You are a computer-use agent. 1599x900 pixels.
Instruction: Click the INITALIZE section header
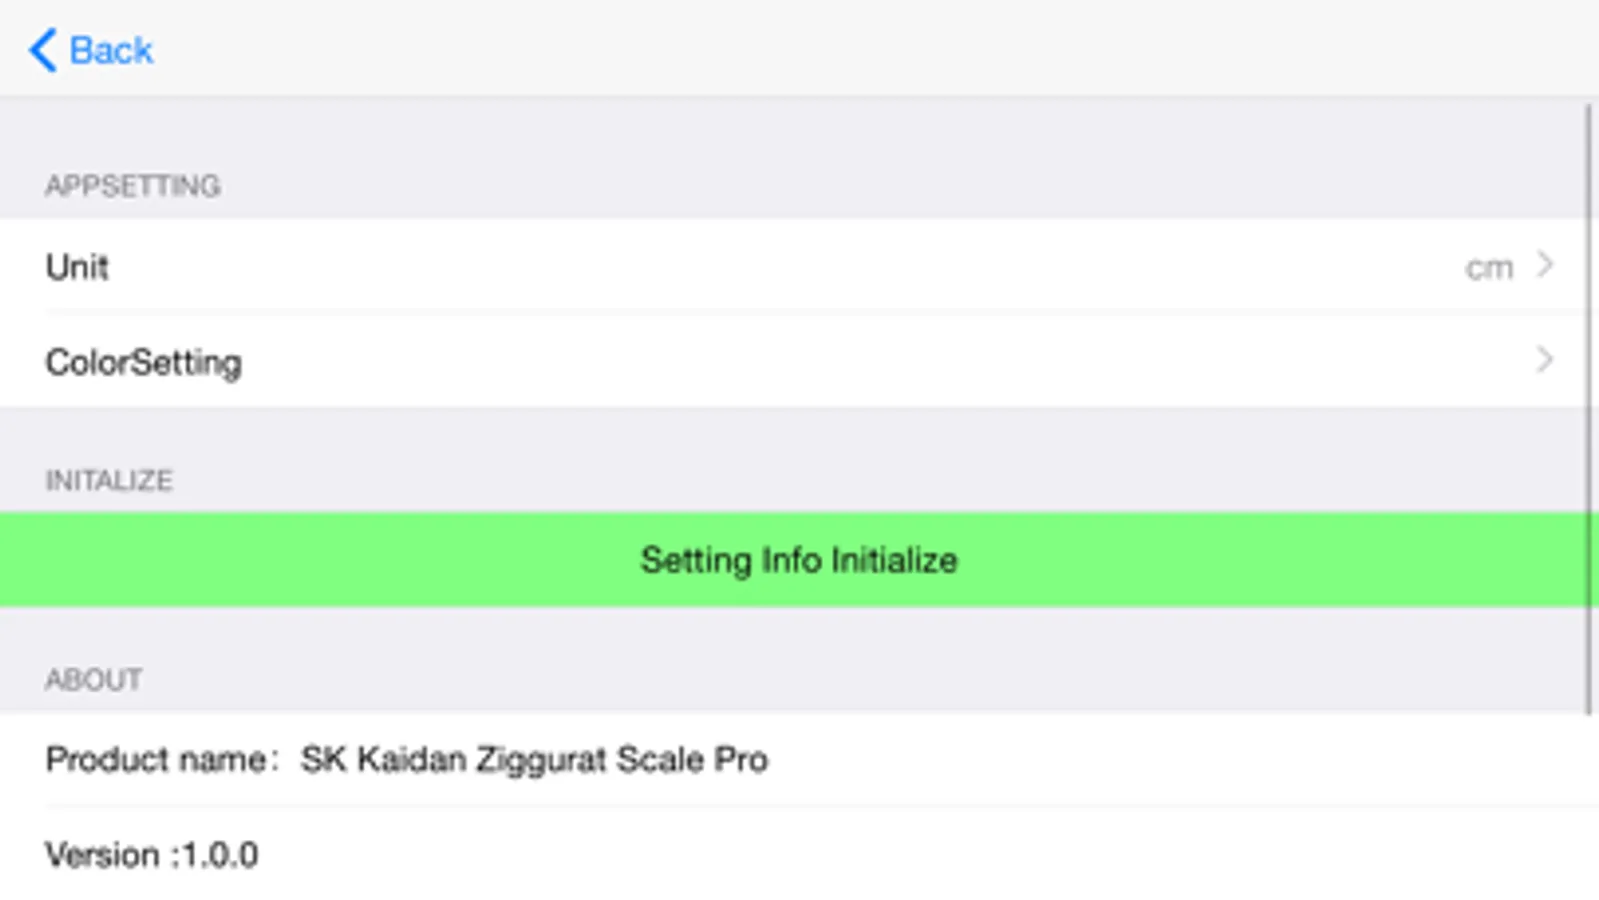(109, 481)
